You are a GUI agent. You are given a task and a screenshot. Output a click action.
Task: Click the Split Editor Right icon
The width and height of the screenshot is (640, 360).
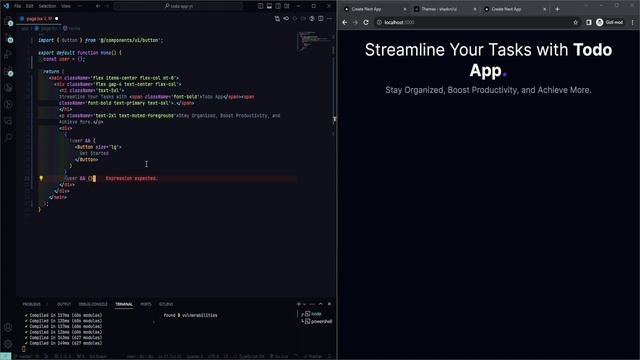[x=321, y=19]
